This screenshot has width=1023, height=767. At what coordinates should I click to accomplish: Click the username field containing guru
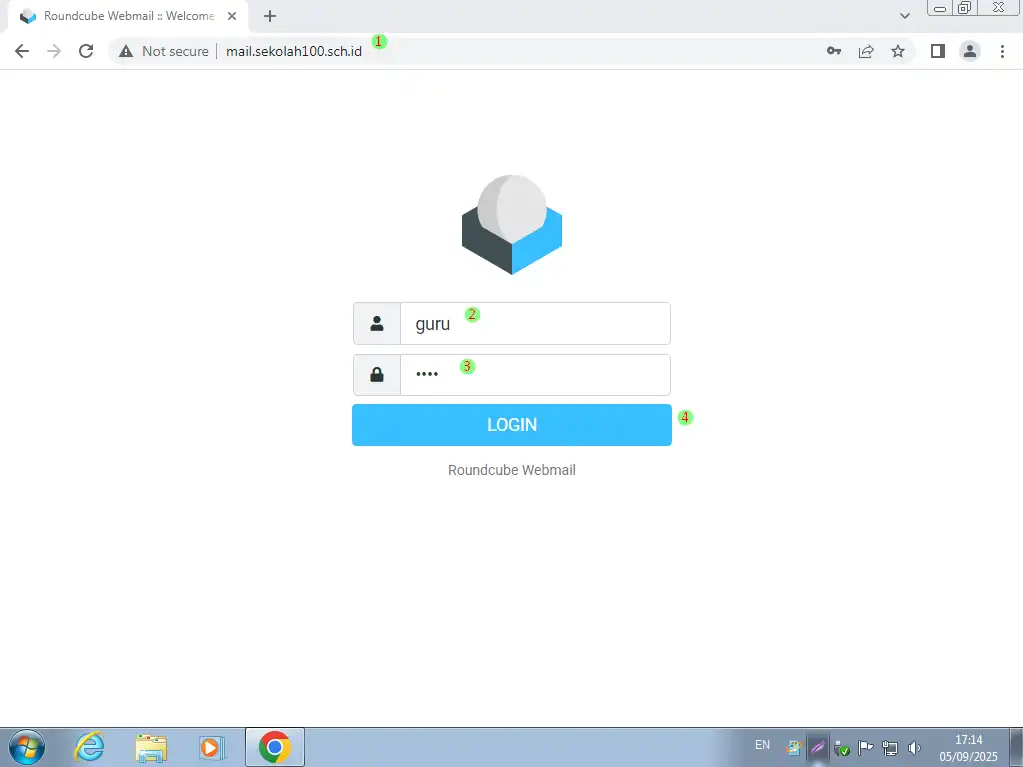[535, 323]
